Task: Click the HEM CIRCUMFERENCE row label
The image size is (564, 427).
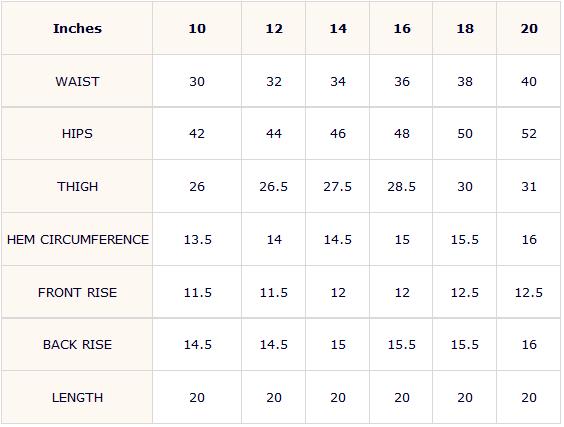Action: click(77, 239)
